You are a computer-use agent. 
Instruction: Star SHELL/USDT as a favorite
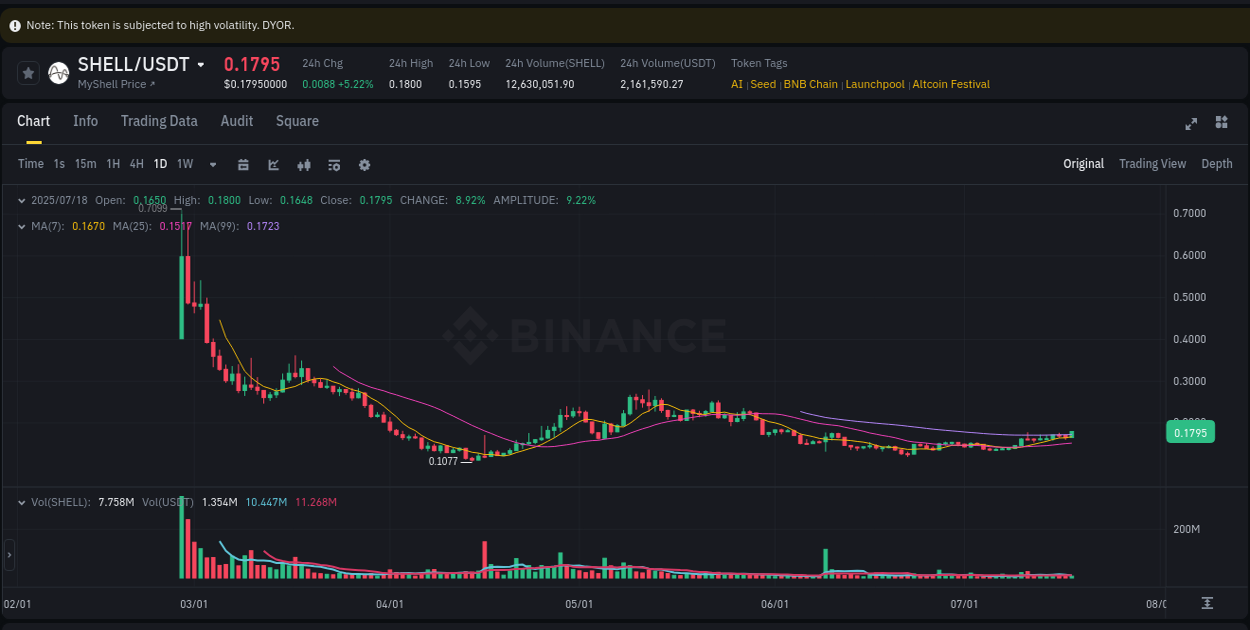(x=28, y=72)
